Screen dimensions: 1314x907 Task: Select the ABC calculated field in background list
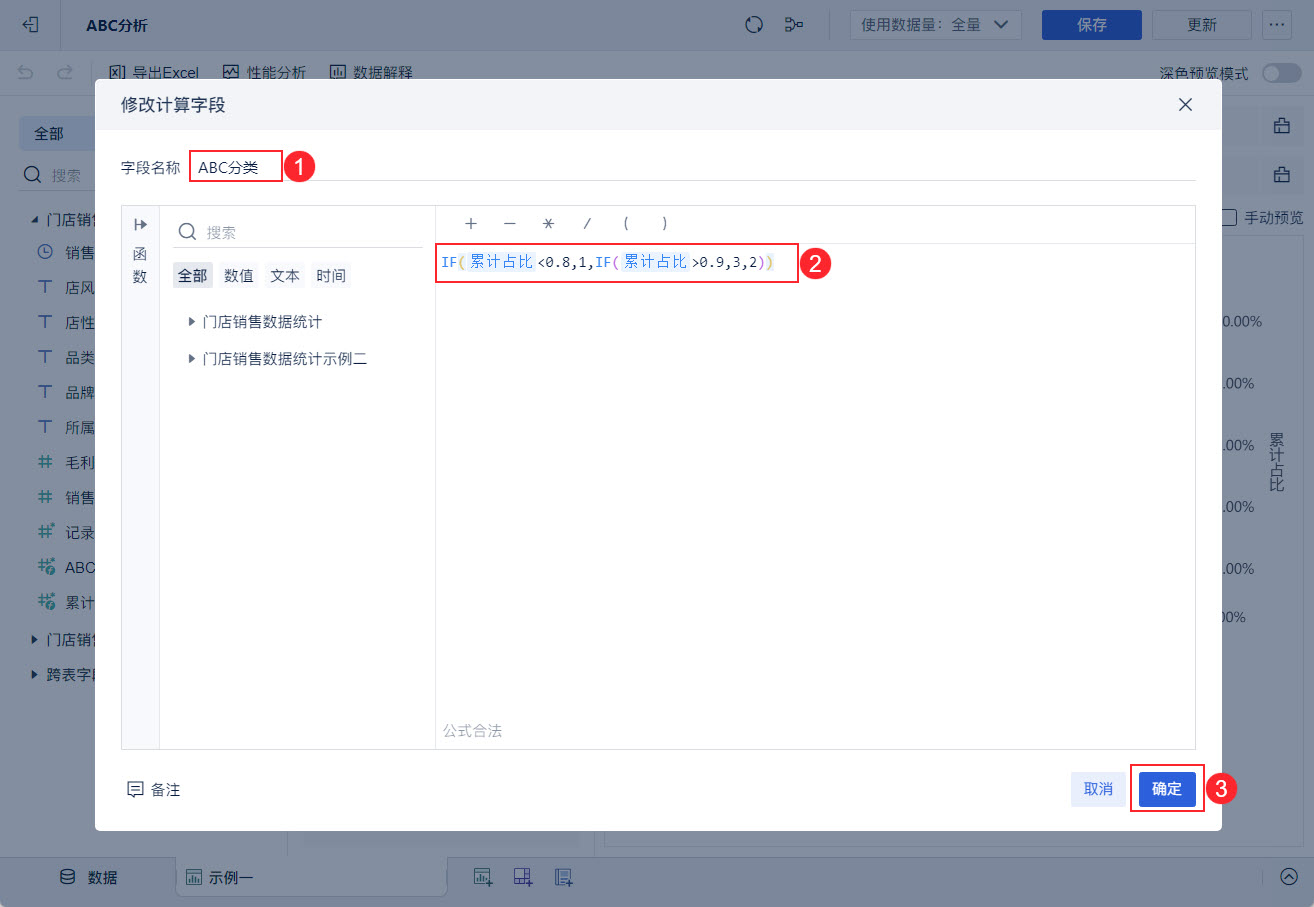(x=65, y=567)
